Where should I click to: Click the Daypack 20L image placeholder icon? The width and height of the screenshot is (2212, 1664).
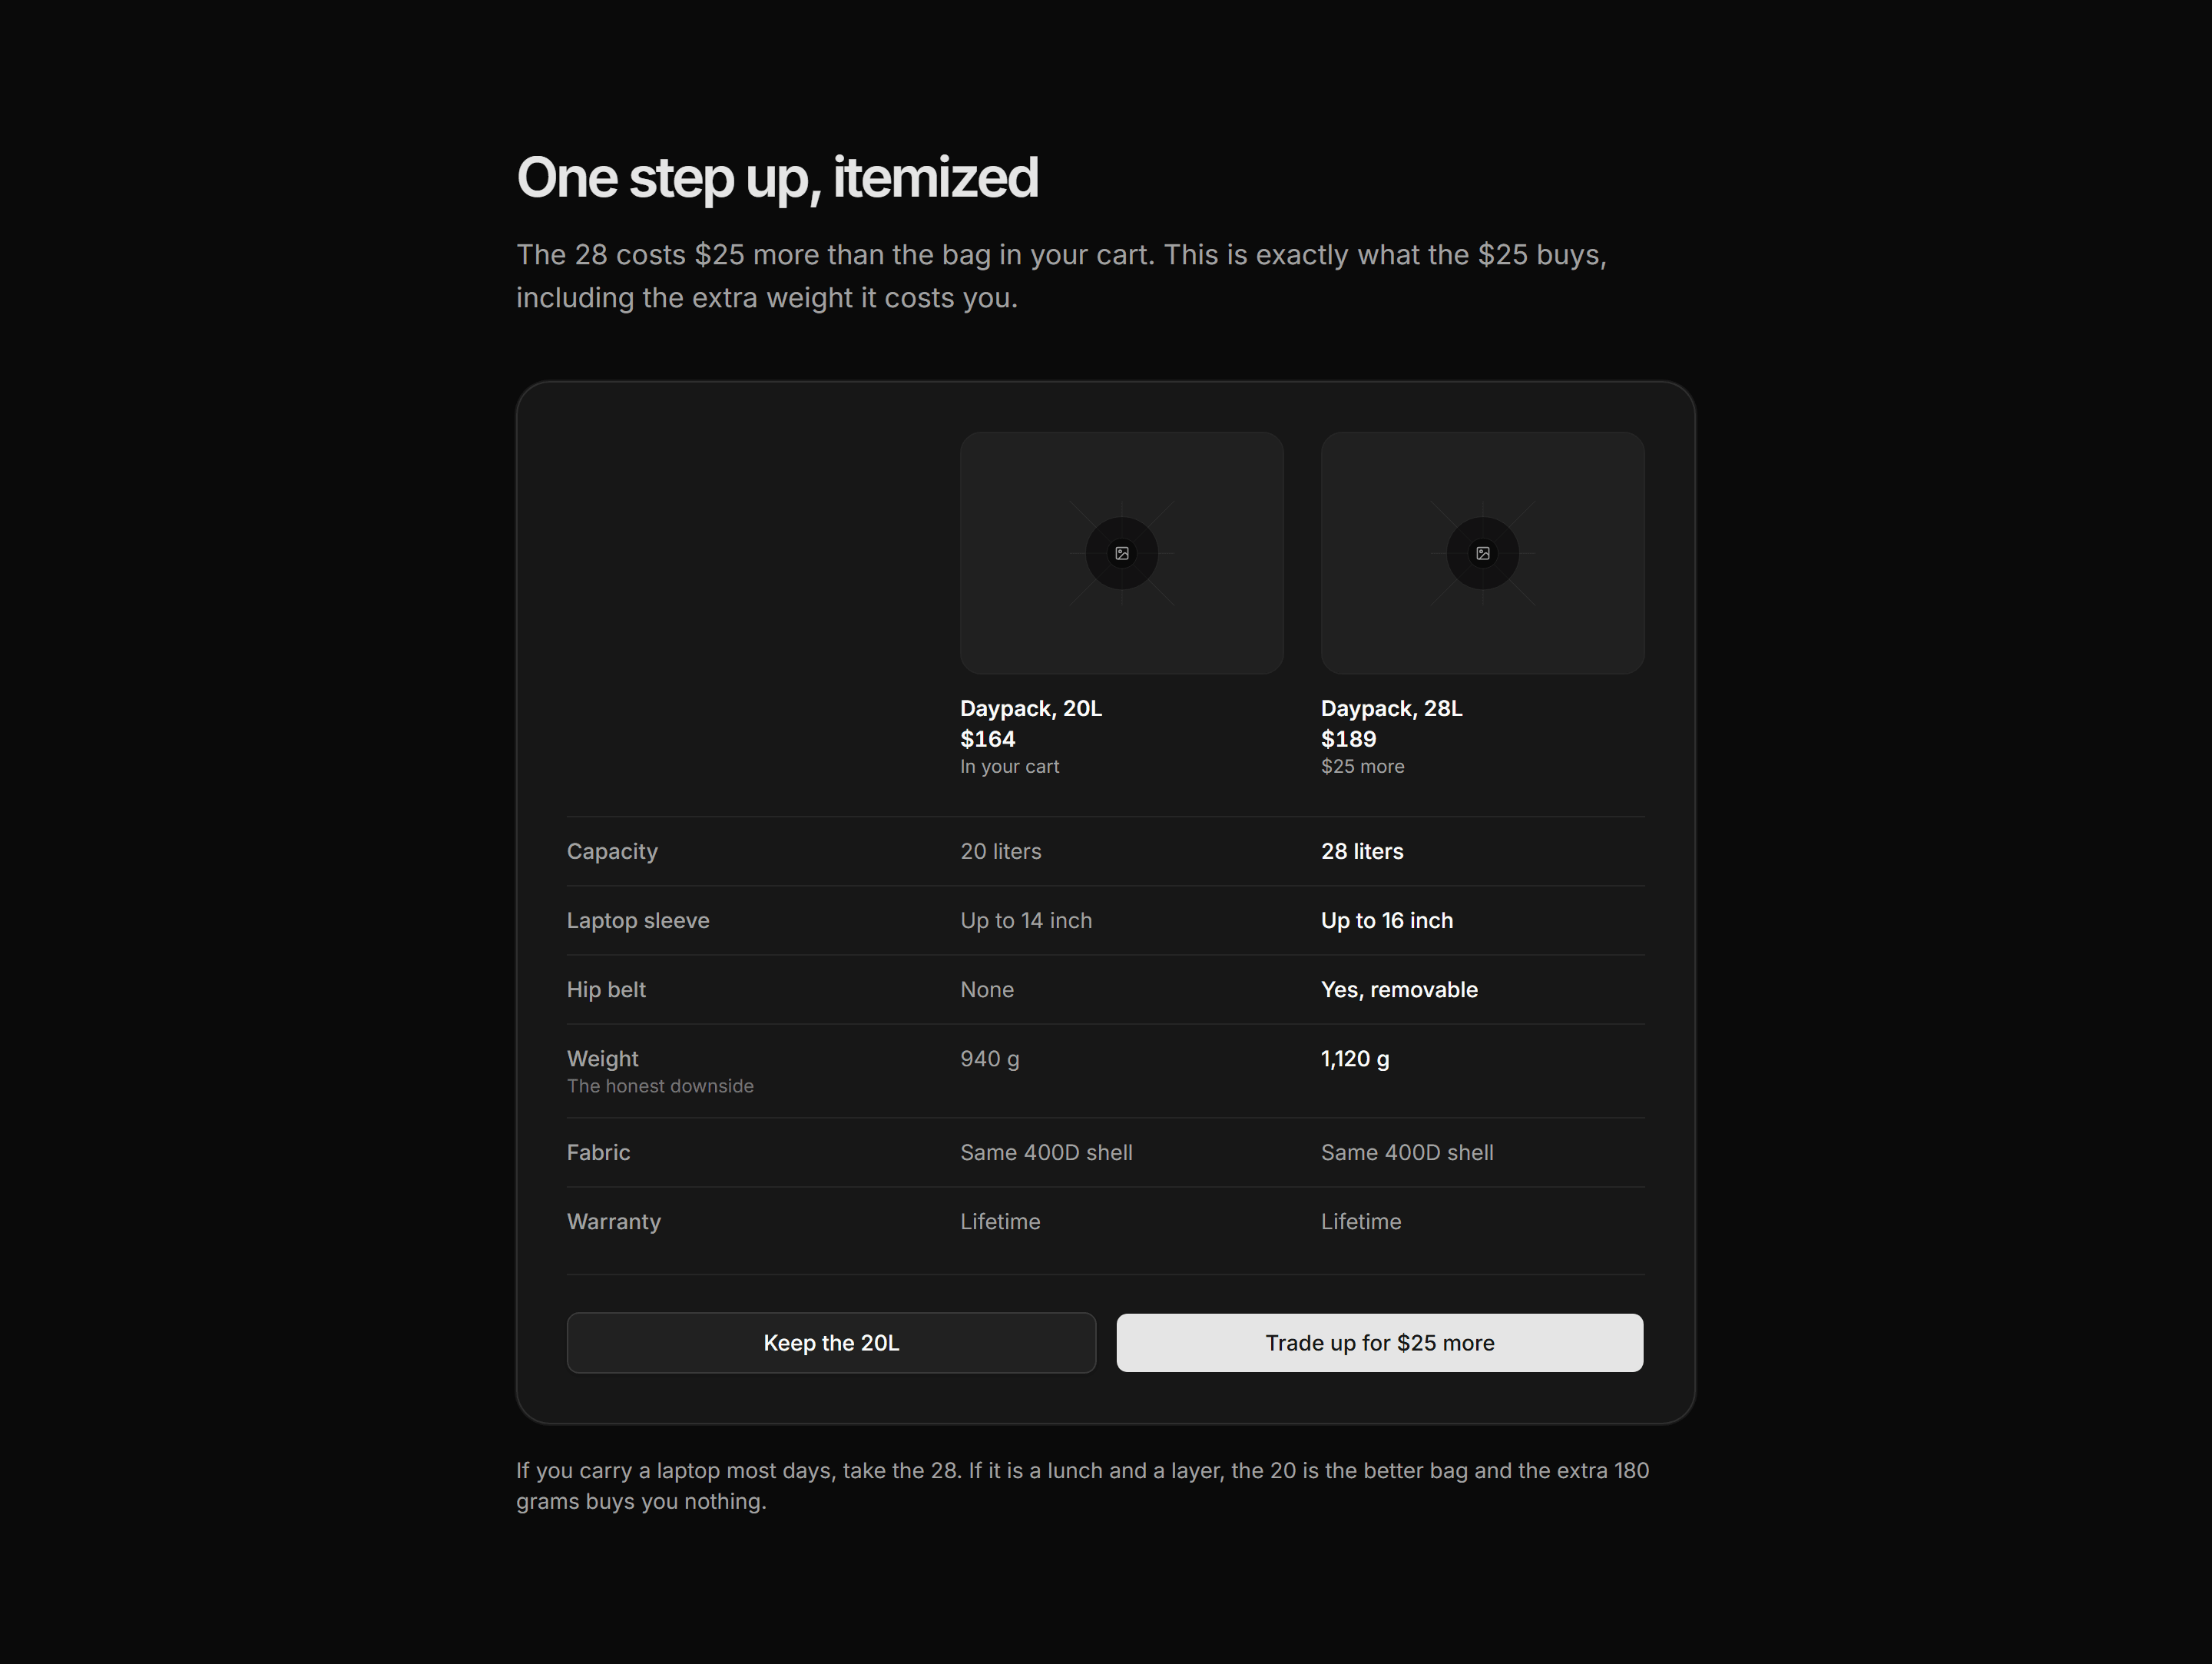pos(1122,553)
